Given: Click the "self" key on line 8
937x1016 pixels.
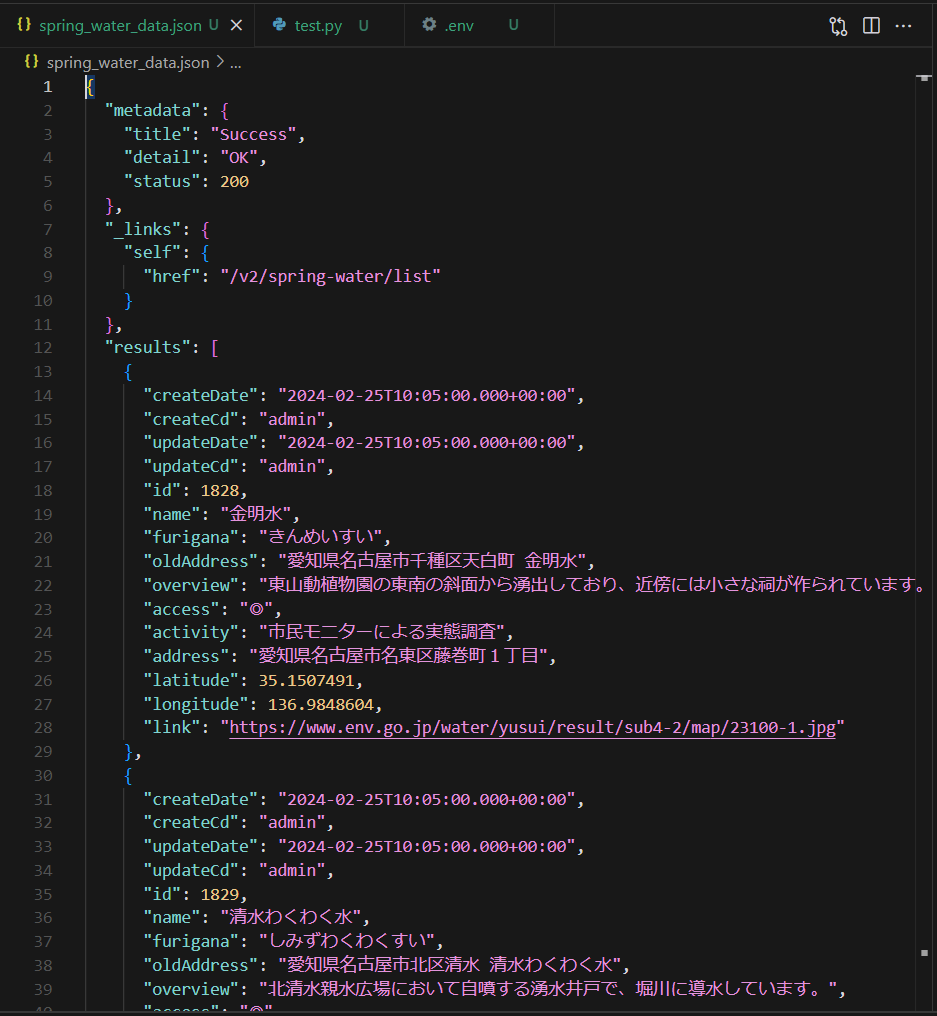Looking at the screenshot, I should point(152,253).
